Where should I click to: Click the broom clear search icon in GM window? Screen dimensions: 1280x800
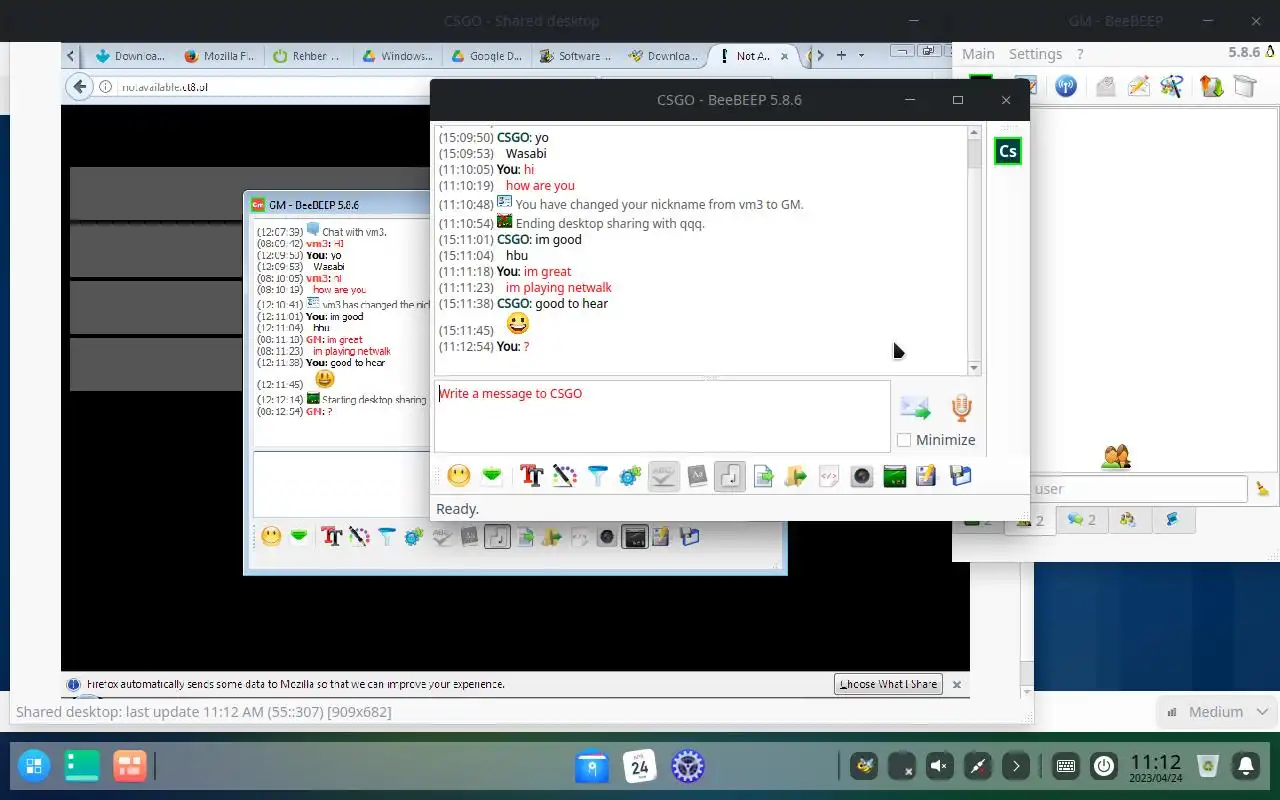tap(1263, 489)
